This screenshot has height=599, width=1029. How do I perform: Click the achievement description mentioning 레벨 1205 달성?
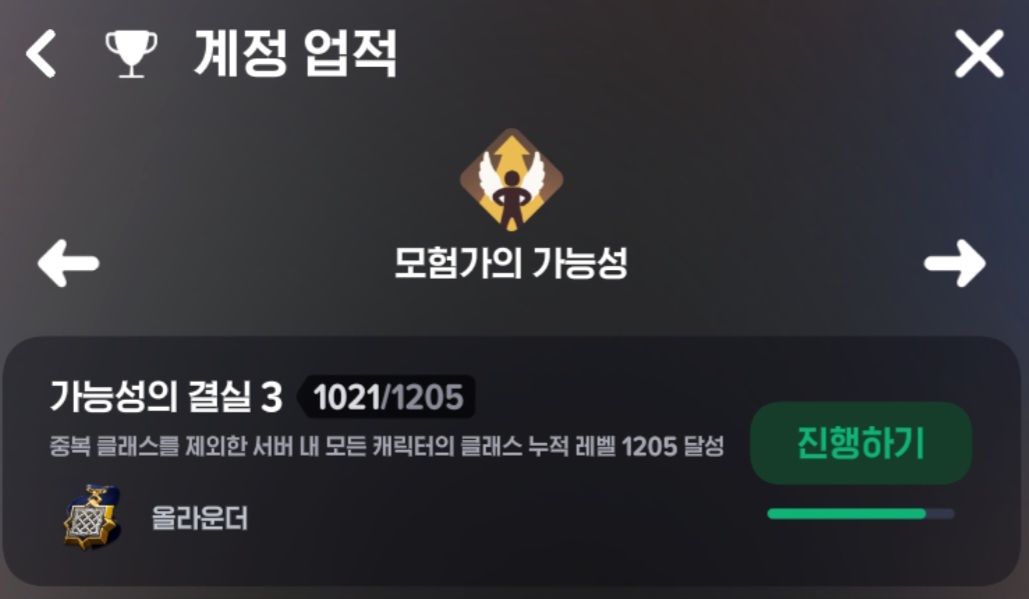[387, 447]
